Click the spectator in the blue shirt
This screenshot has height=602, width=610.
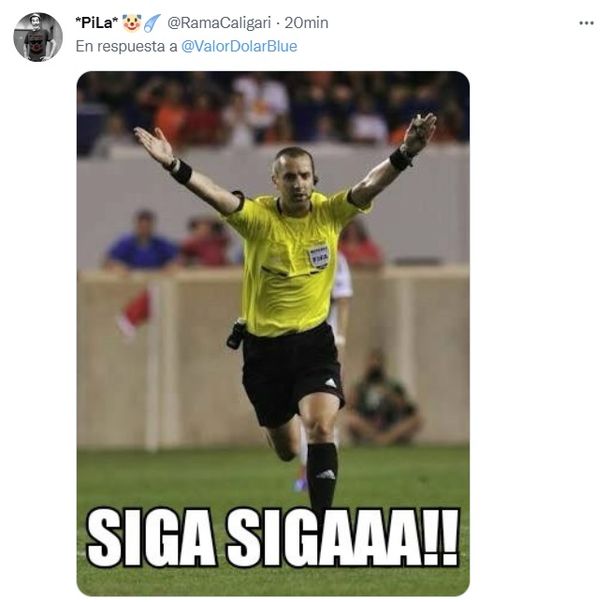[143, 241]
